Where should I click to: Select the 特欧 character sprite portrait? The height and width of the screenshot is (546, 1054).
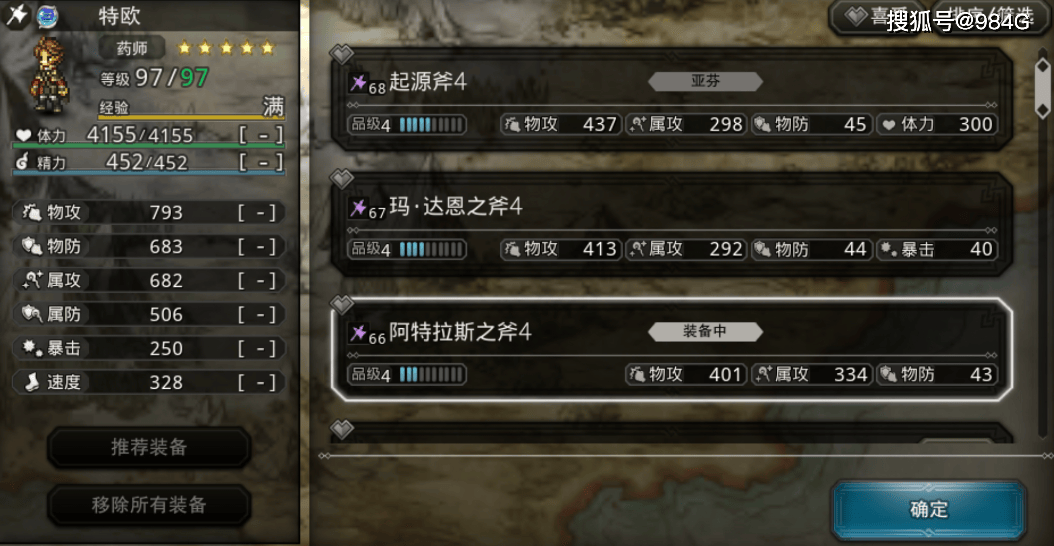click(x=48, y=74)
